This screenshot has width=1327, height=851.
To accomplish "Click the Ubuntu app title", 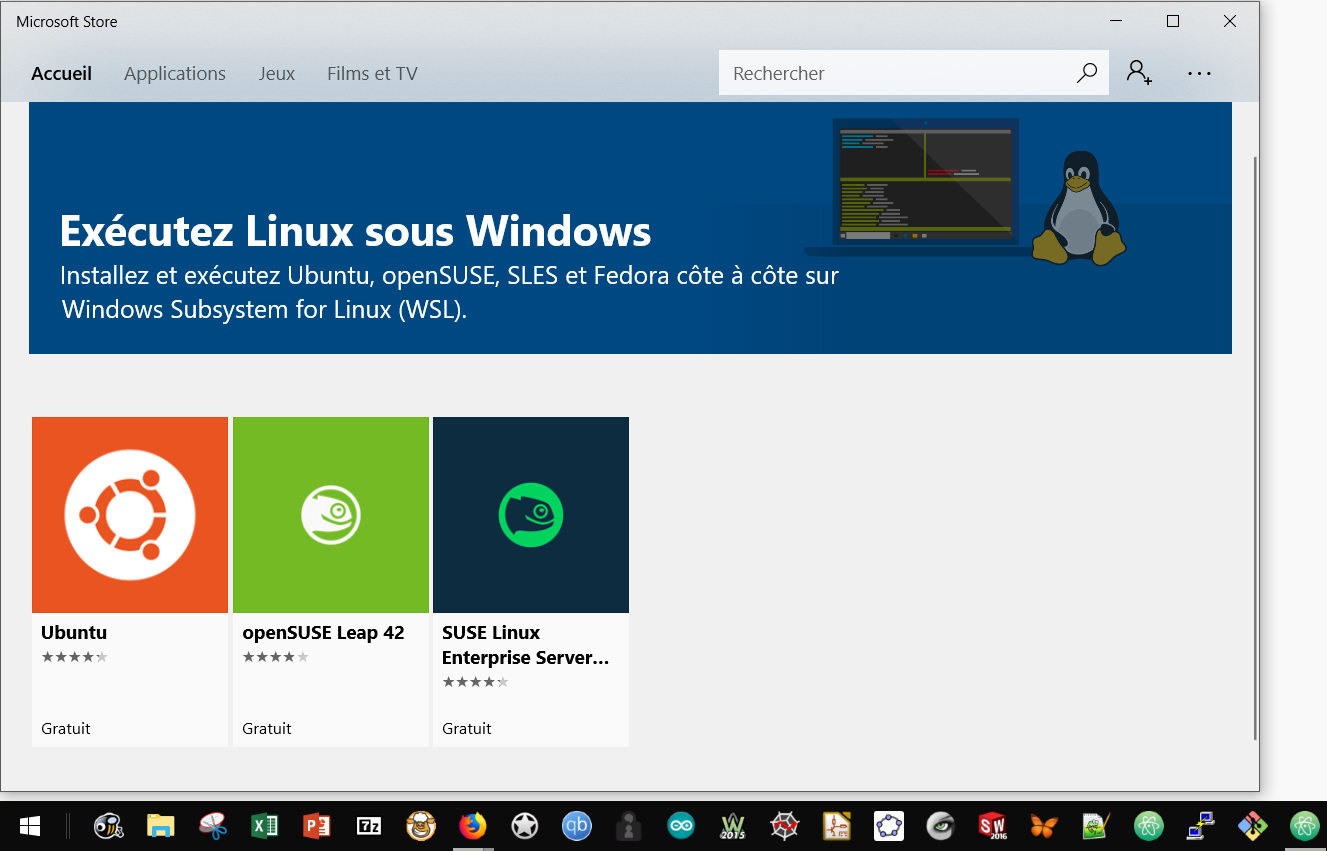I will [74, 632].
